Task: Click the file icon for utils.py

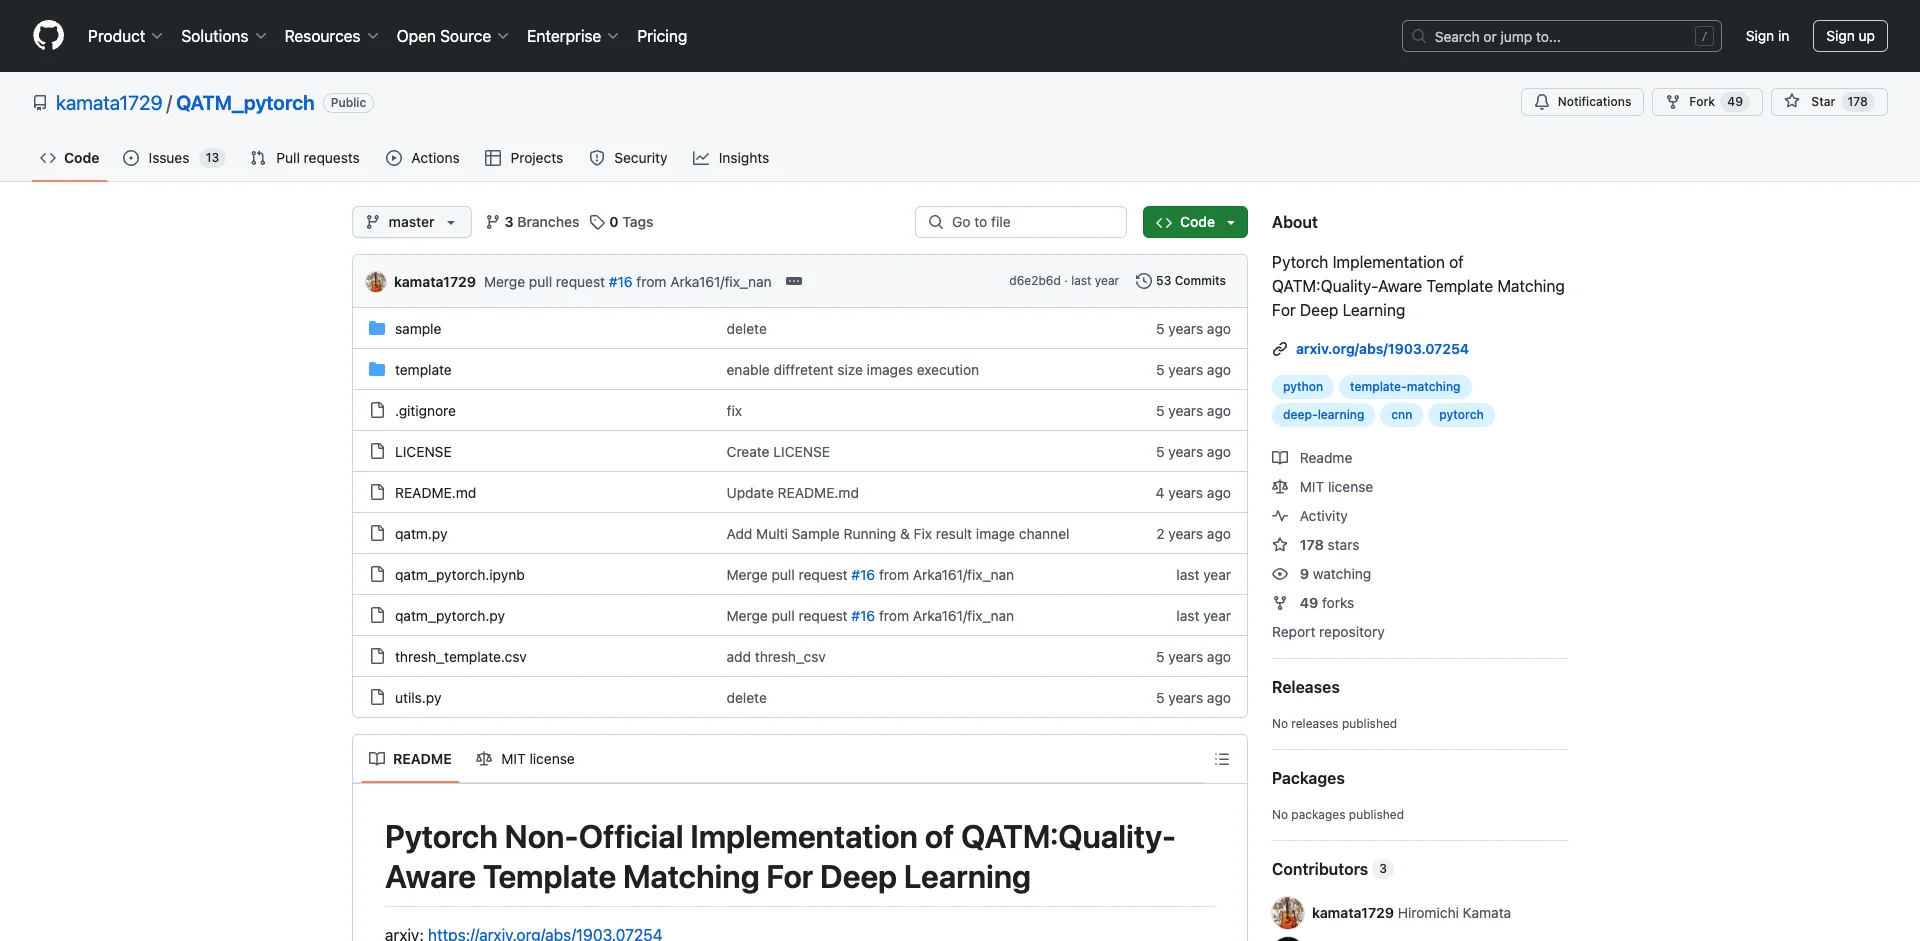Action: tap(377, 697)
